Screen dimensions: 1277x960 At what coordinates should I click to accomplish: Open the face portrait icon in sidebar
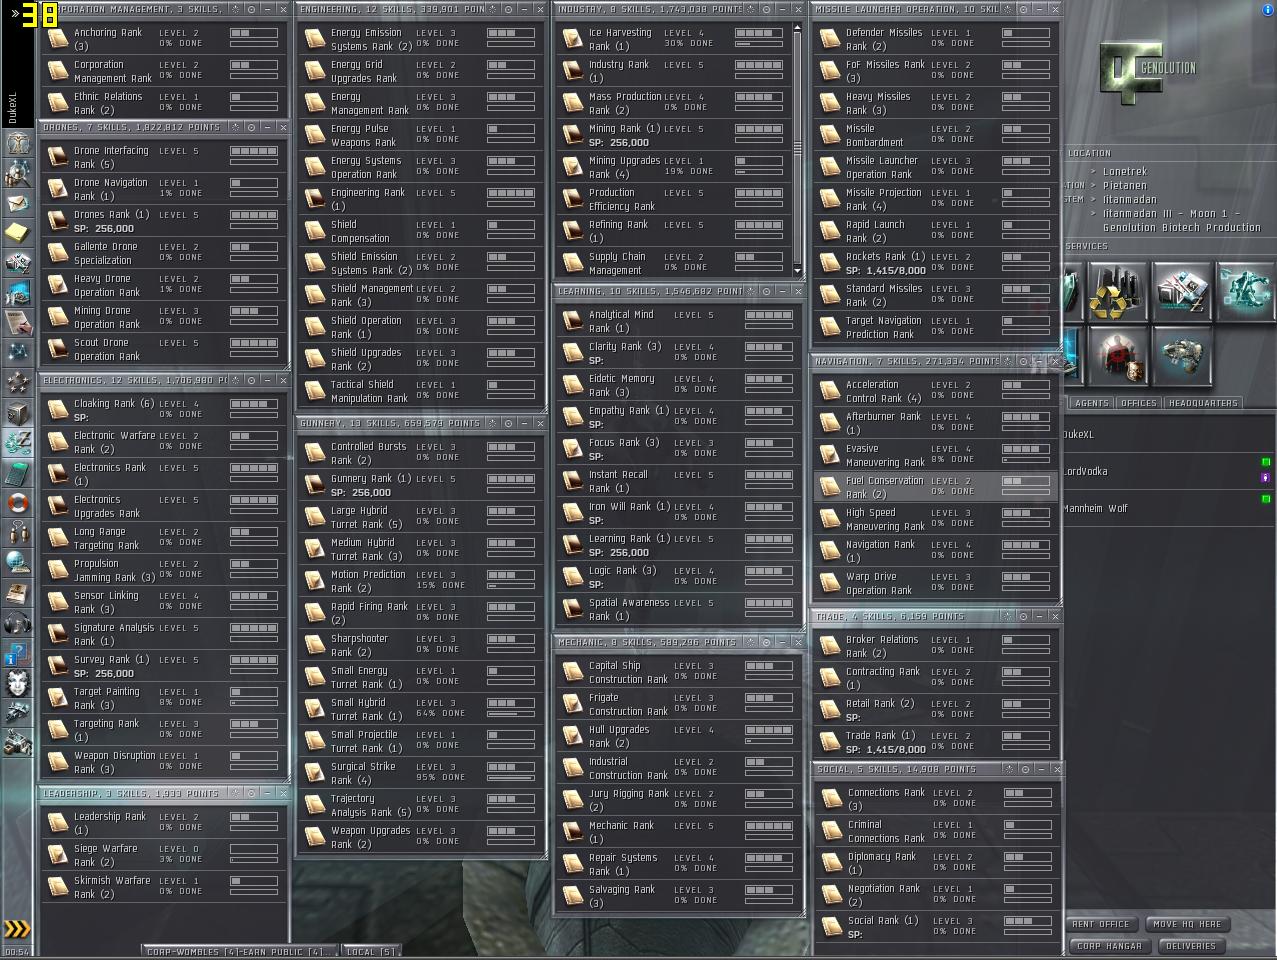(18, 683)
